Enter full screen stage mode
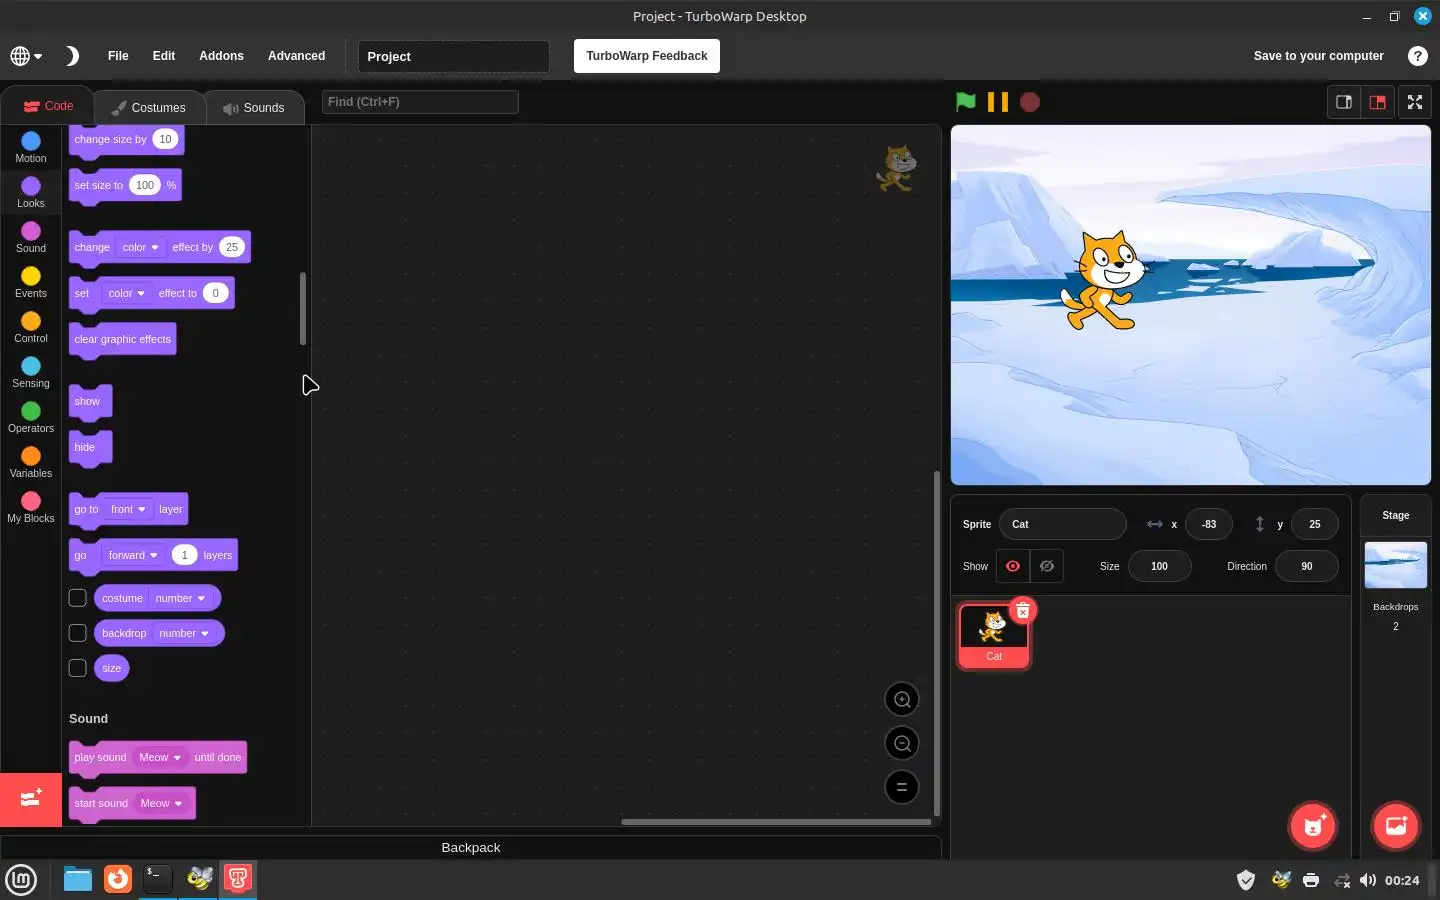The image size is (1440, 900). [x=1415, y=102]
